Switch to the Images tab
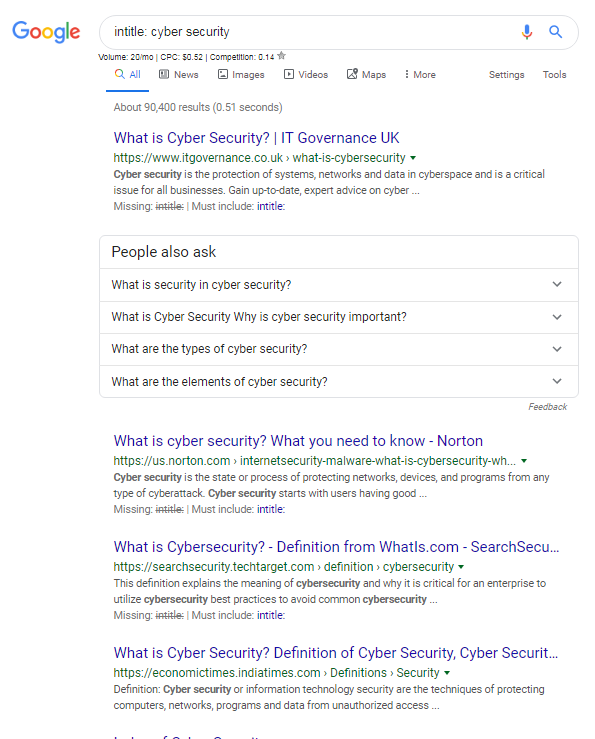 pyautogui.click(x=241, y=74)
